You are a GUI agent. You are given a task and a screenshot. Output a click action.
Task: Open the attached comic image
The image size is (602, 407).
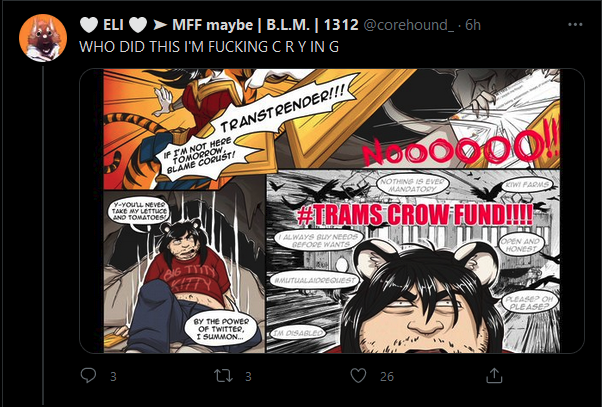pyautogui.click(x=332, y=211)
